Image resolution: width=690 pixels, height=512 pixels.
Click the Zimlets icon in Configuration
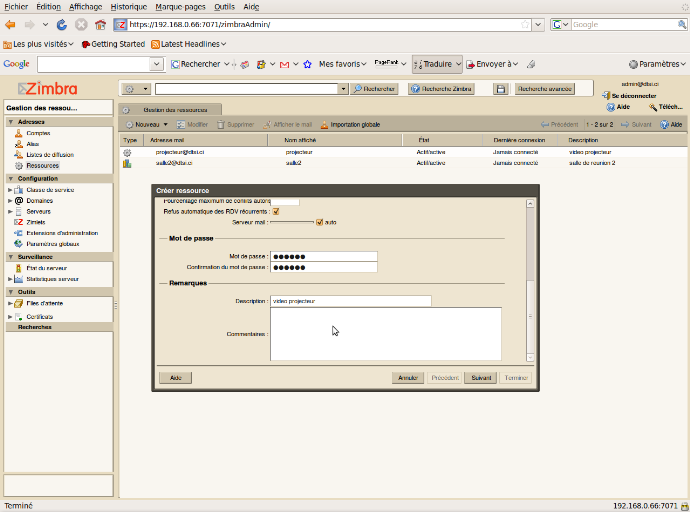19,222
